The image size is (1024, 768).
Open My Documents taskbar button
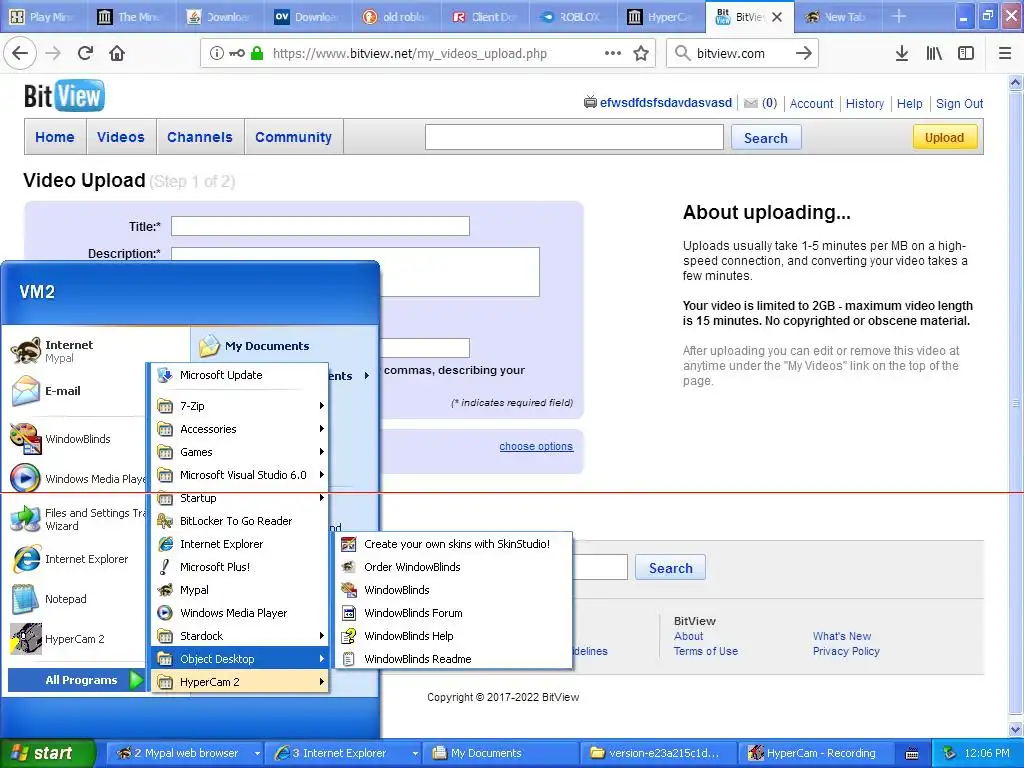coord(500,753)
